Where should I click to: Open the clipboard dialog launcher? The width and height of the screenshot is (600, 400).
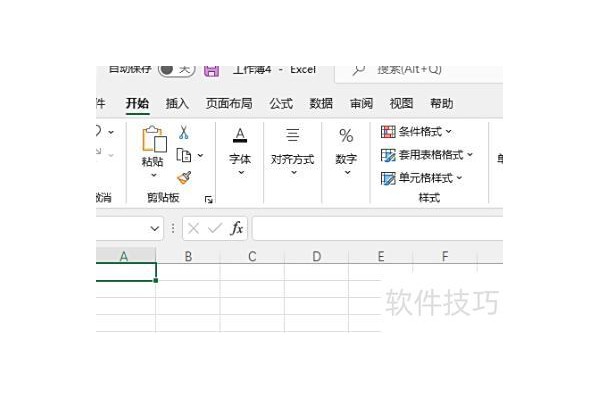click(x=209, y=199)
